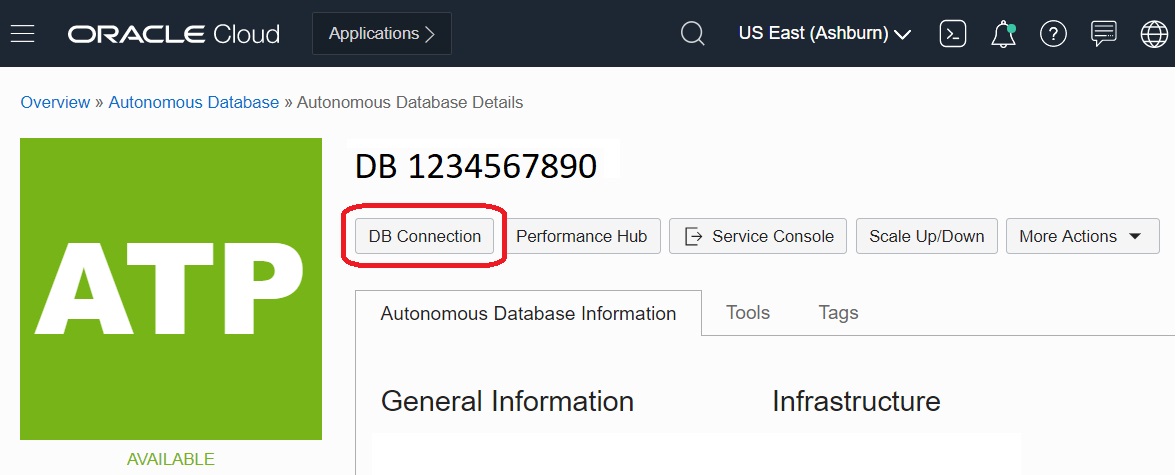Open the notifications bell
The height and width of the screenshot is (475, 1176).
1003,35
